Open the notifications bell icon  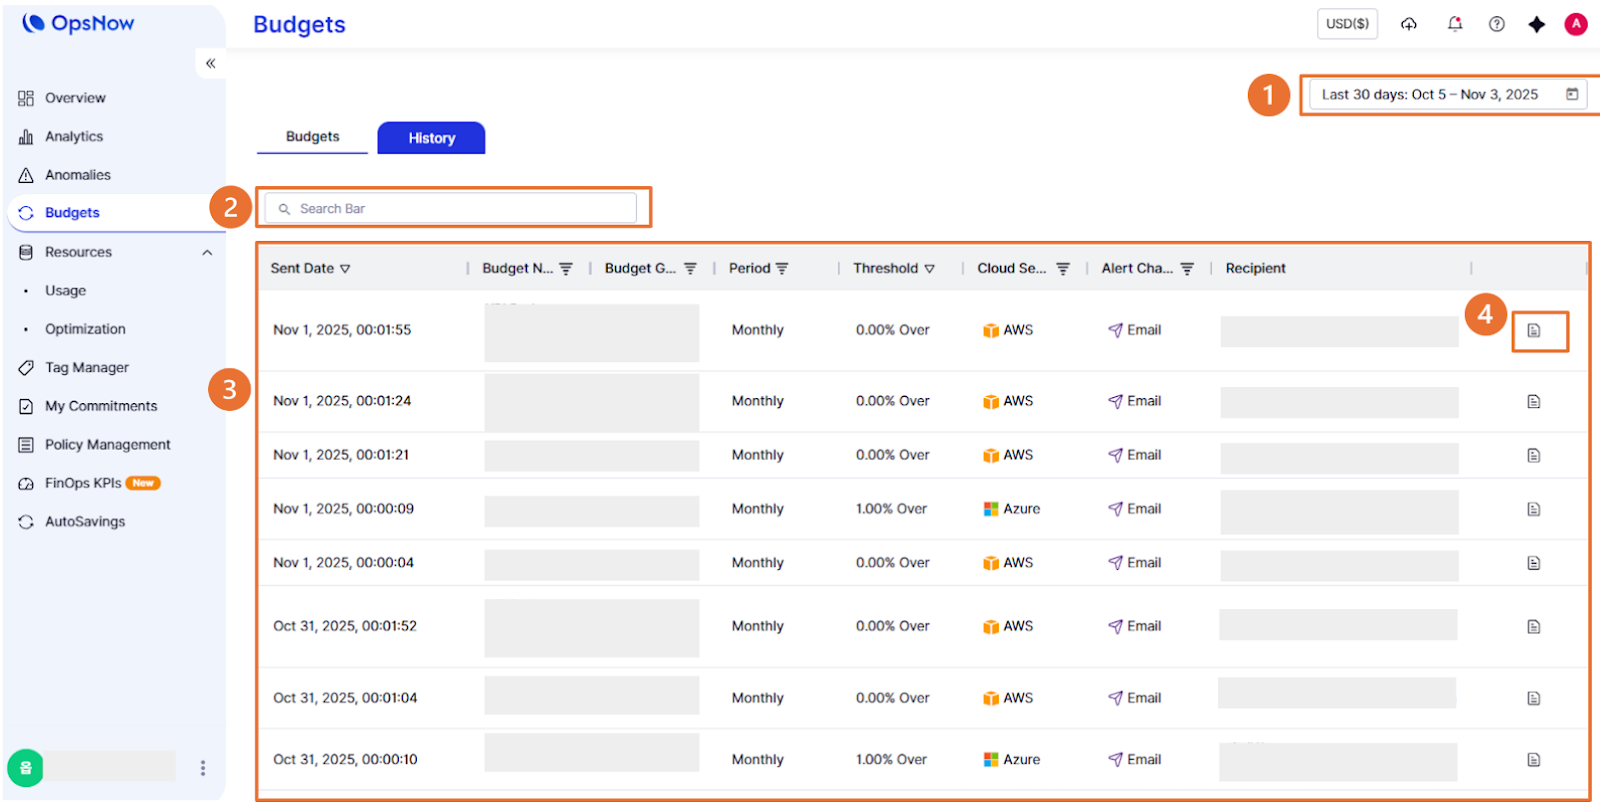[1454, 24]
